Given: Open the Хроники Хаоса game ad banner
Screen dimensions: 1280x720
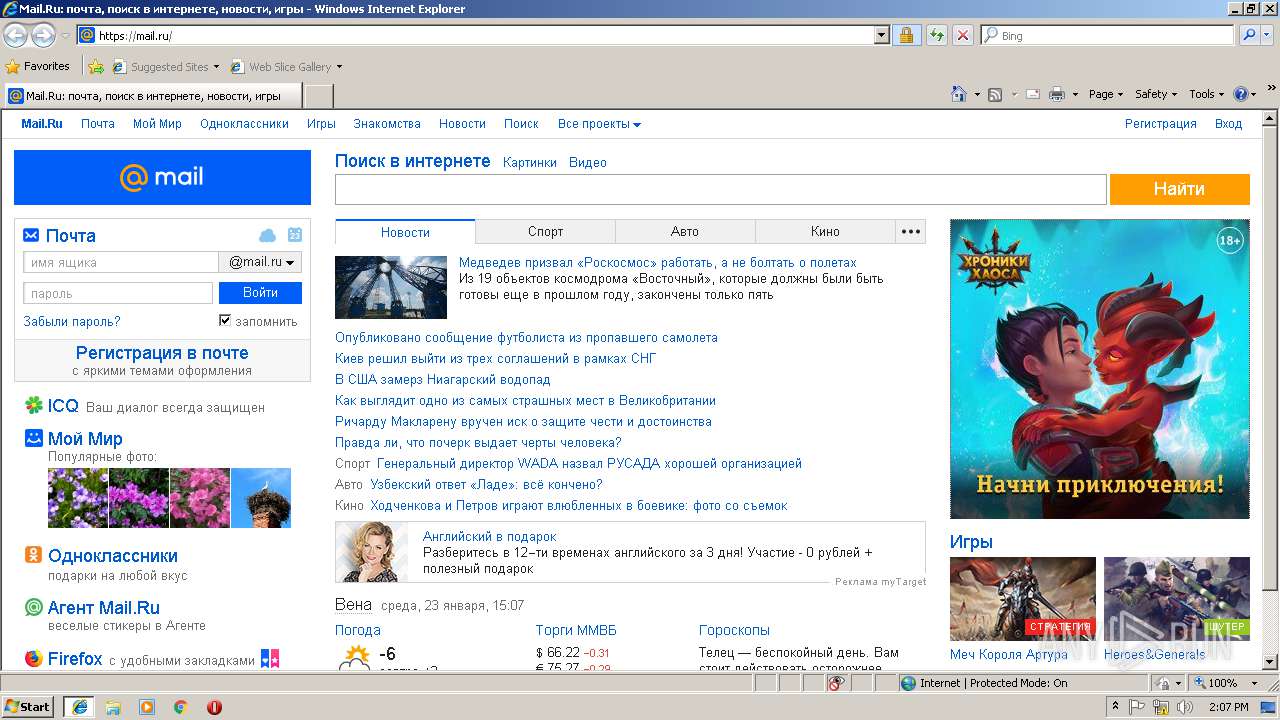Looking at the screenshot, I should coord(1100,369).
